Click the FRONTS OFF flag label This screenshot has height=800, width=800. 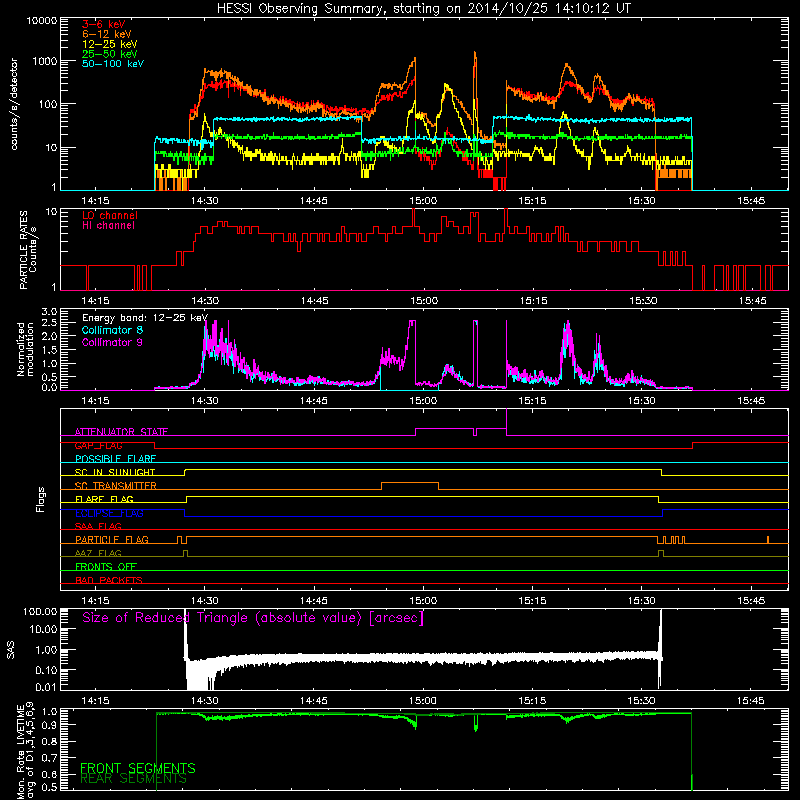point(106,567)
